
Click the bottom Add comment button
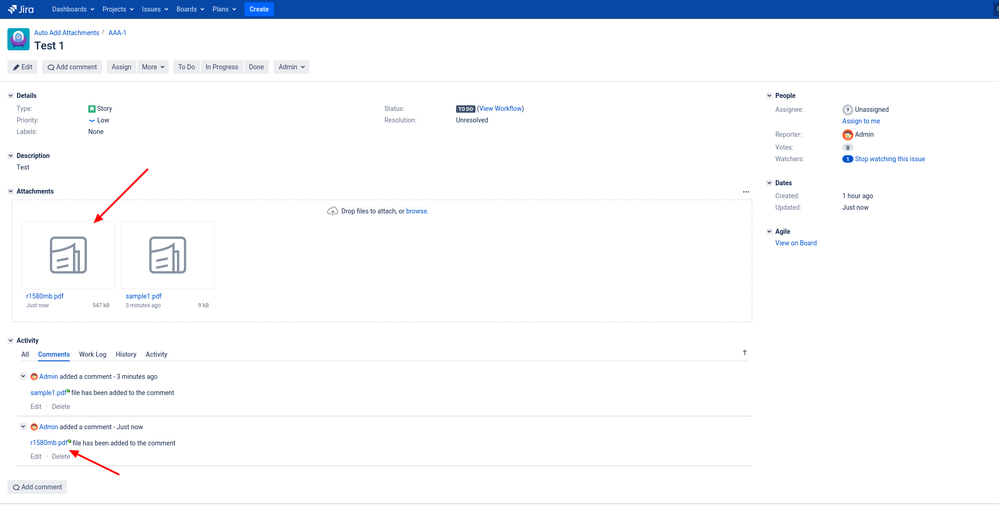[x=37, y=487]
